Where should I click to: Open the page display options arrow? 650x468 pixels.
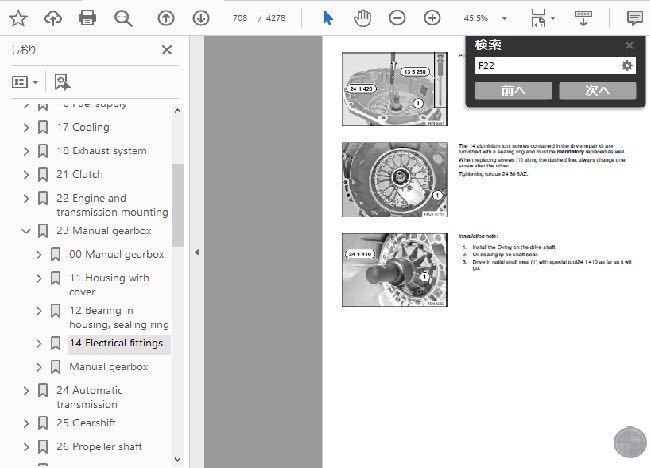(553, 18)
